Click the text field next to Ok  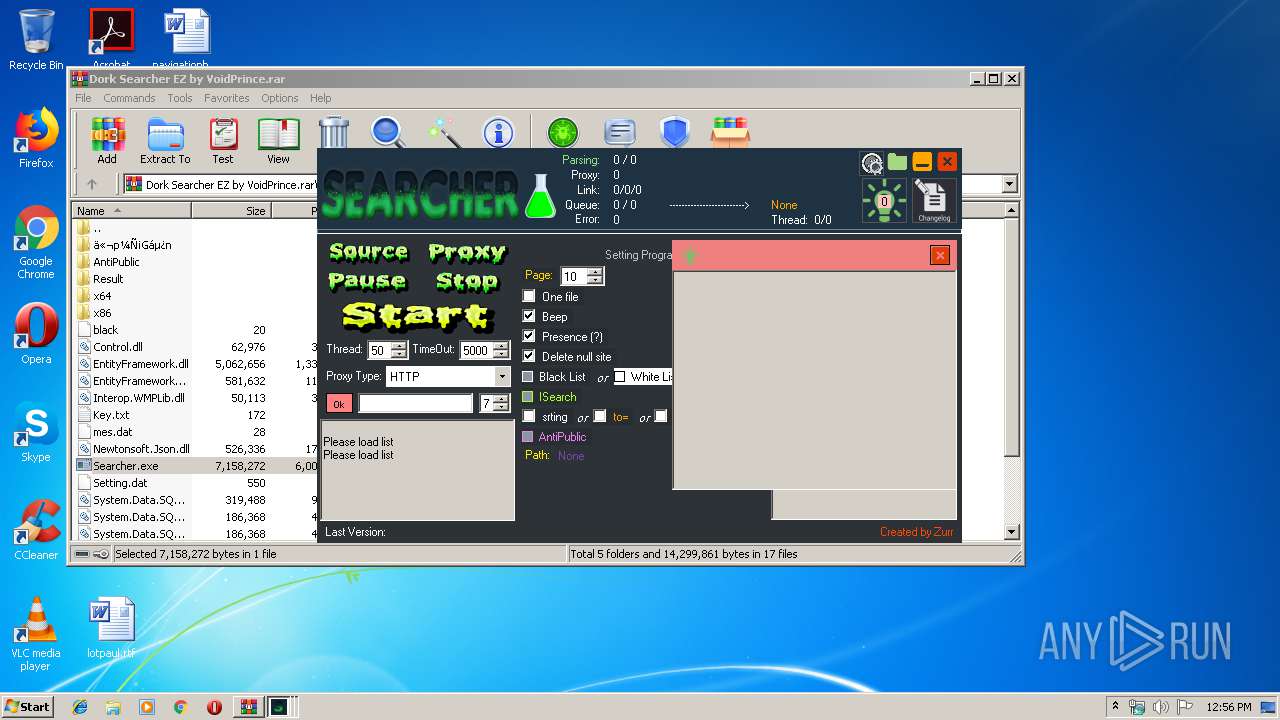click(x=415, y=404)
